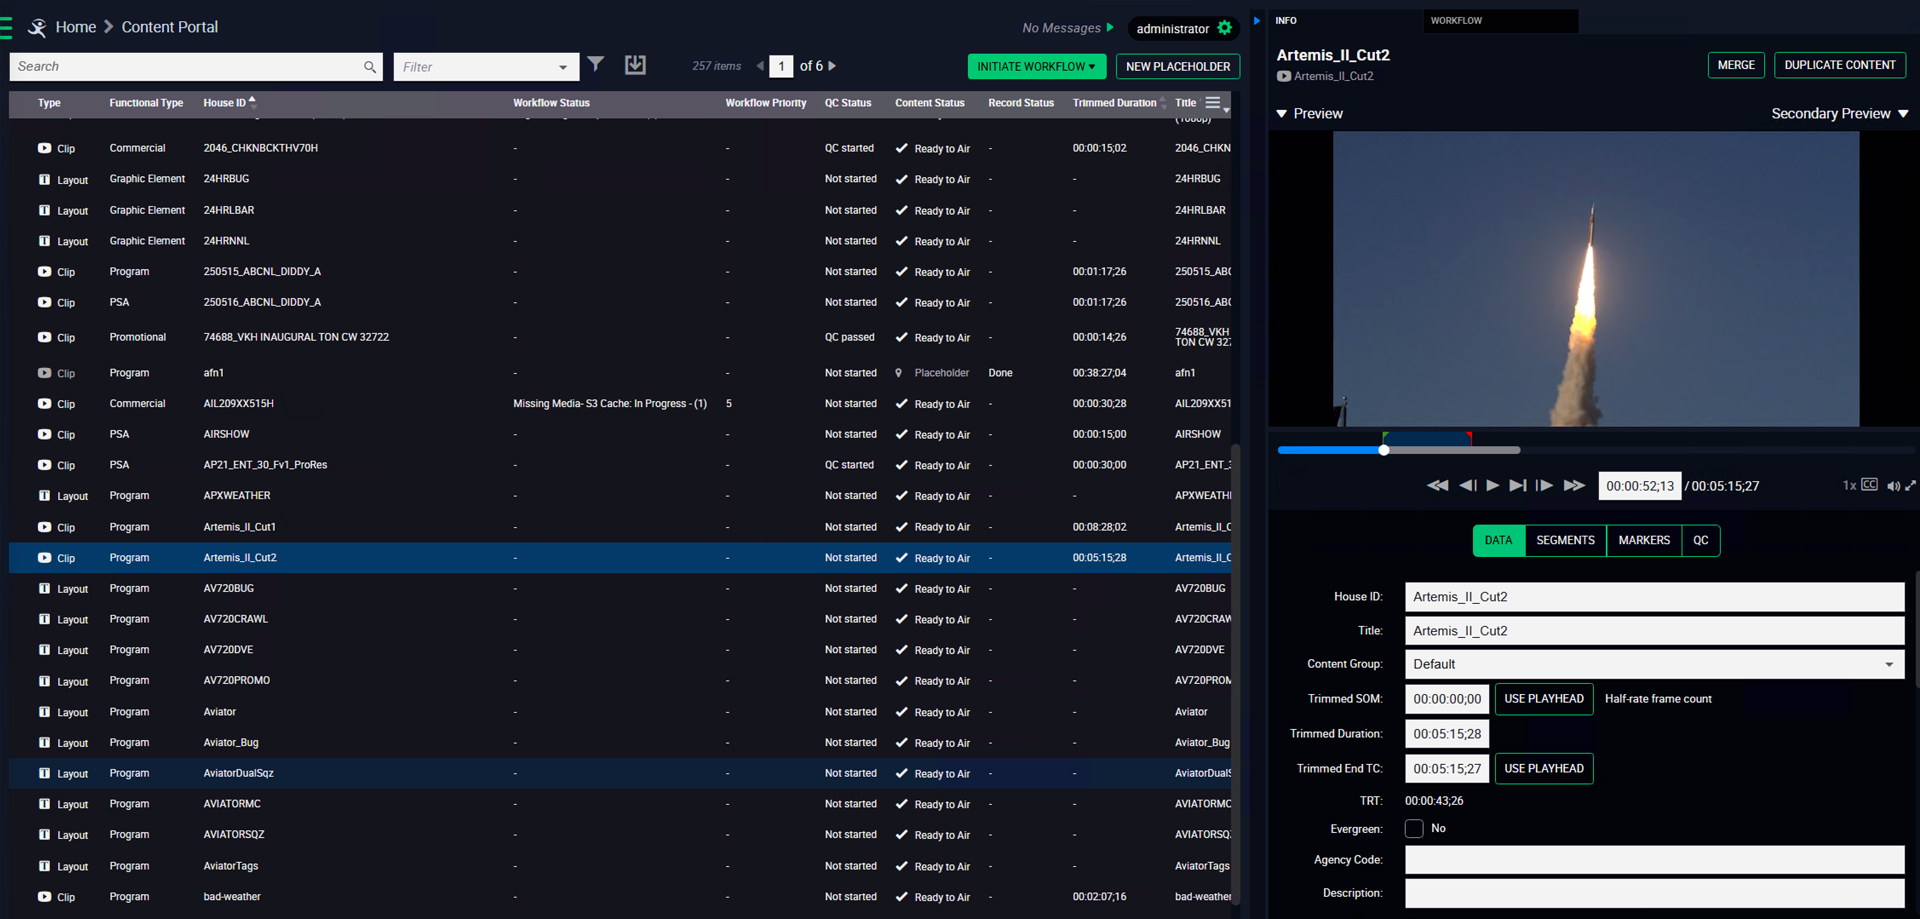Viewport: 1920px width, 919px height.
Task: Jump to the end marker in player
Action: point(1518,486)
